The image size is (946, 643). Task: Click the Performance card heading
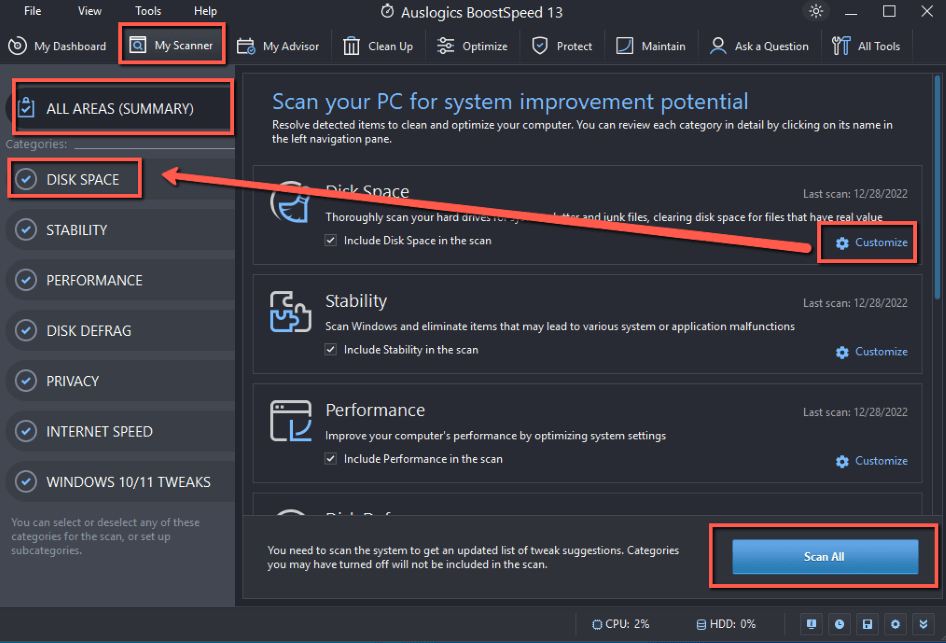tap(375, 410)
